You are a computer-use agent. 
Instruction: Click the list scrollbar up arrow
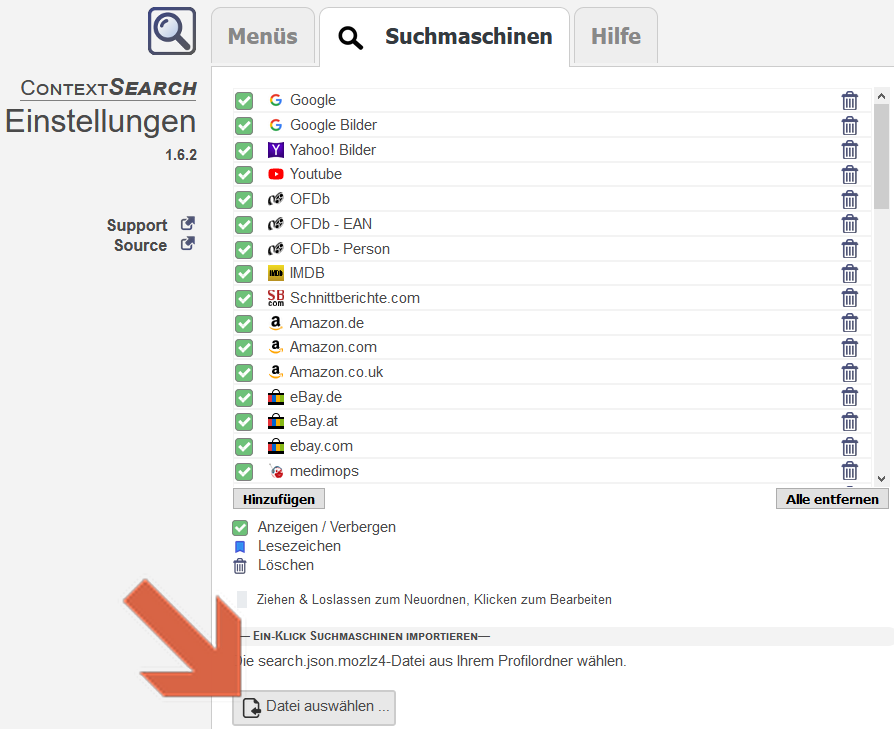click(881, 96)
